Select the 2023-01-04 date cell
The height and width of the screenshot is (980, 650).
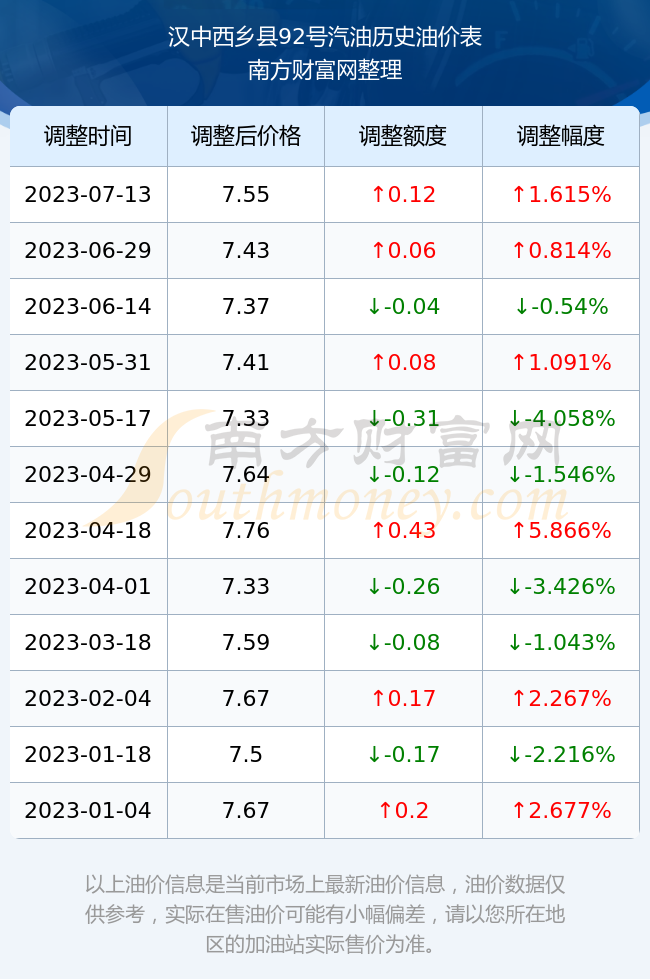click(88, 810)
